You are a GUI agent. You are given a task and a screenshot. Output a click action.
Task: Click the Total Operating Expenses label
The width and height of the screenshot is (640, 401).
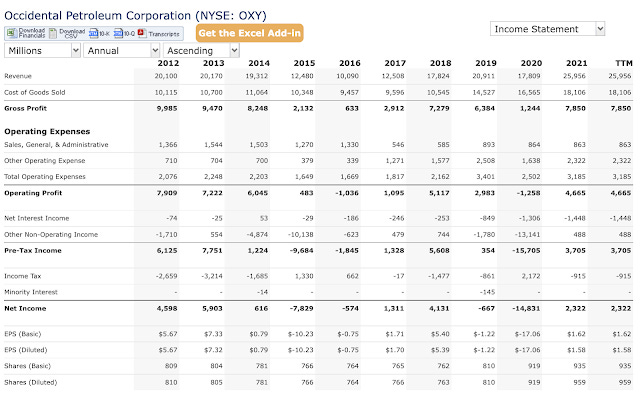pyautogui.click(x=45, y=177)
